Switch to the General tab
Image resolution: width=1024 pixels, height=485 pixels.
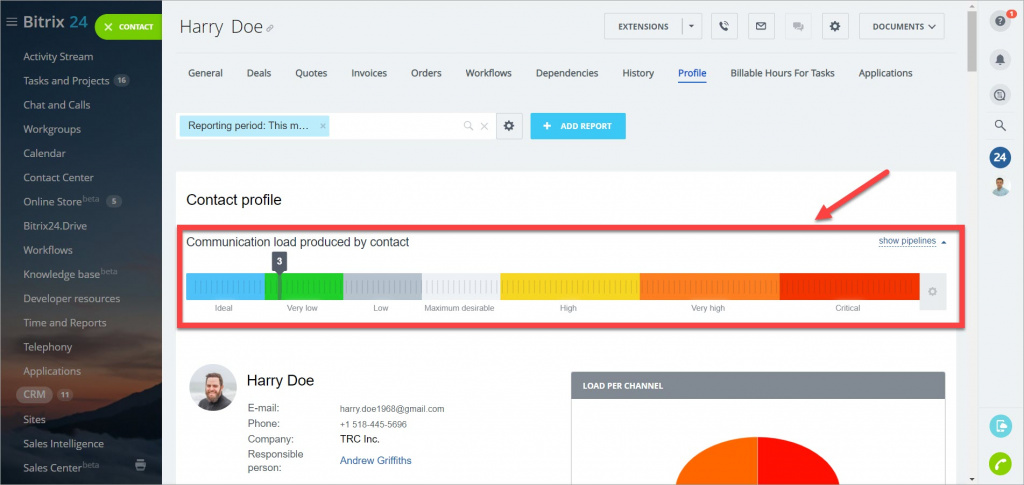coord(206,73)
